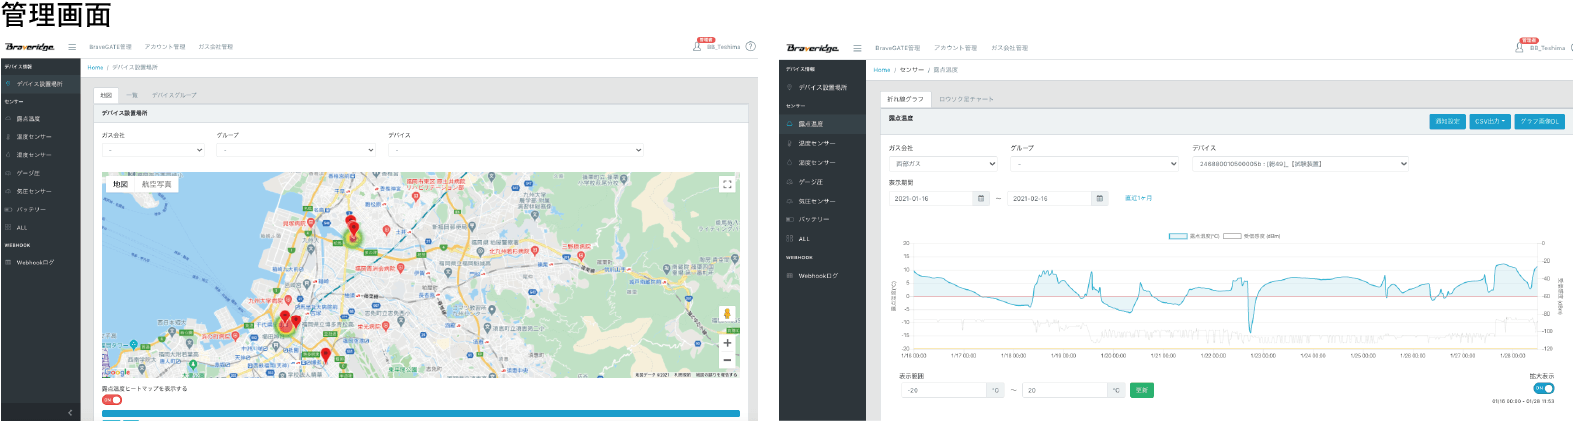Viewport: 1573px width, 421px height.
Task: Click the 直近1ヶ月 link
Action: pyautogui.click(x=1138, y=198)
